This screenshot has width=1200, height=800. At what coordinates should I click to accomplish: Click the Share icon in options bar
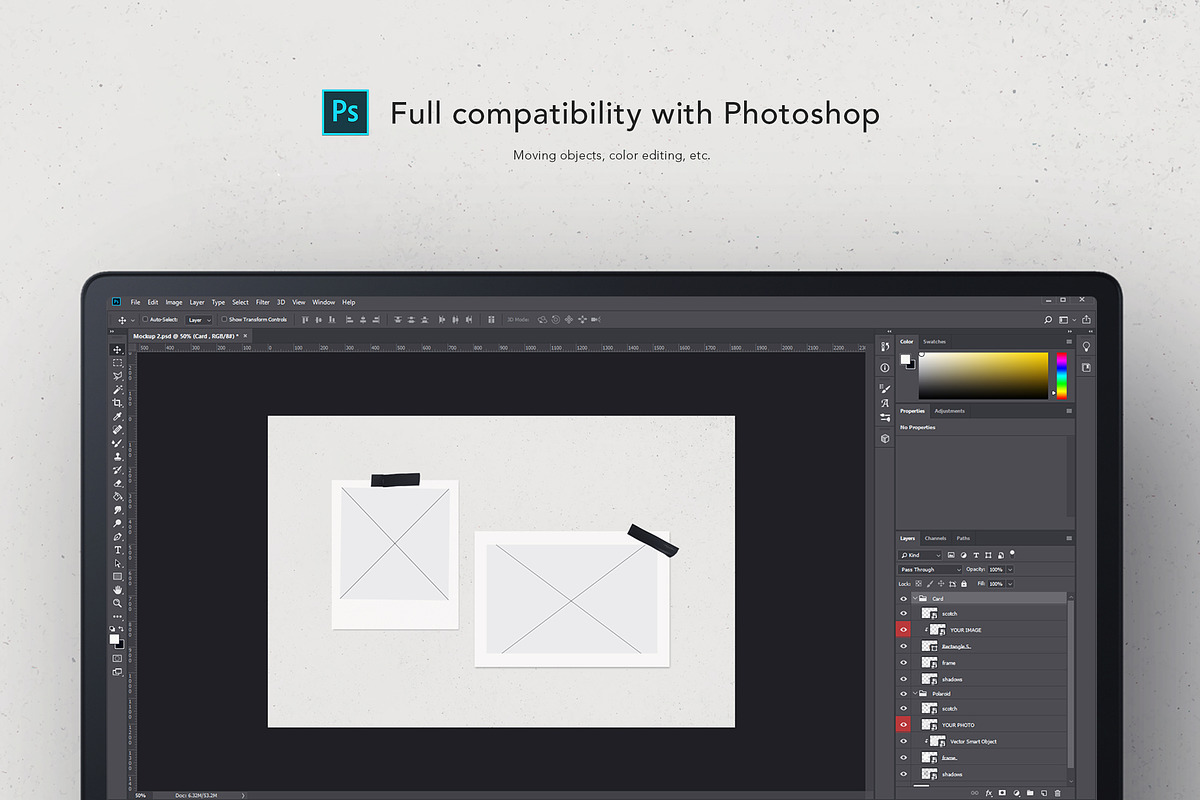pos(1086,320)
